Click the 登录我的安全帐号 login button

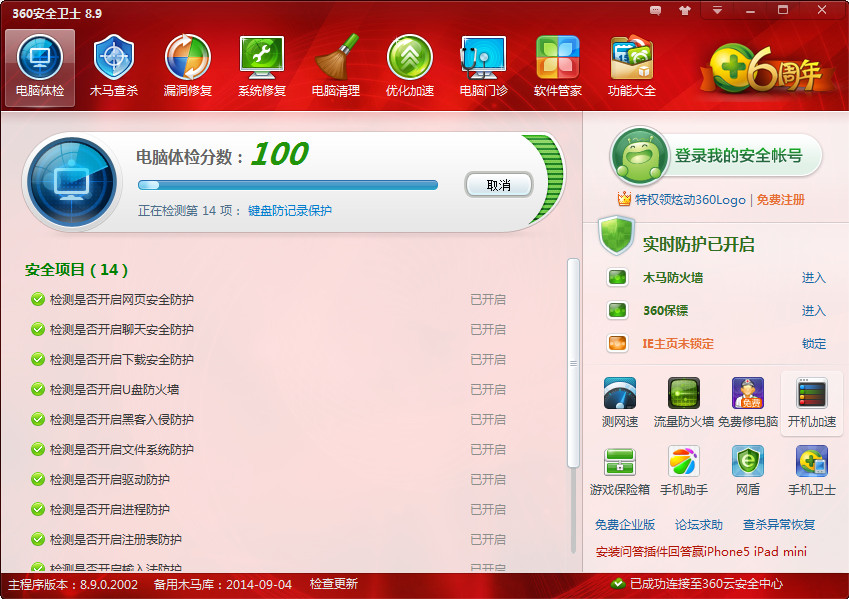click(x=716, y=156)
